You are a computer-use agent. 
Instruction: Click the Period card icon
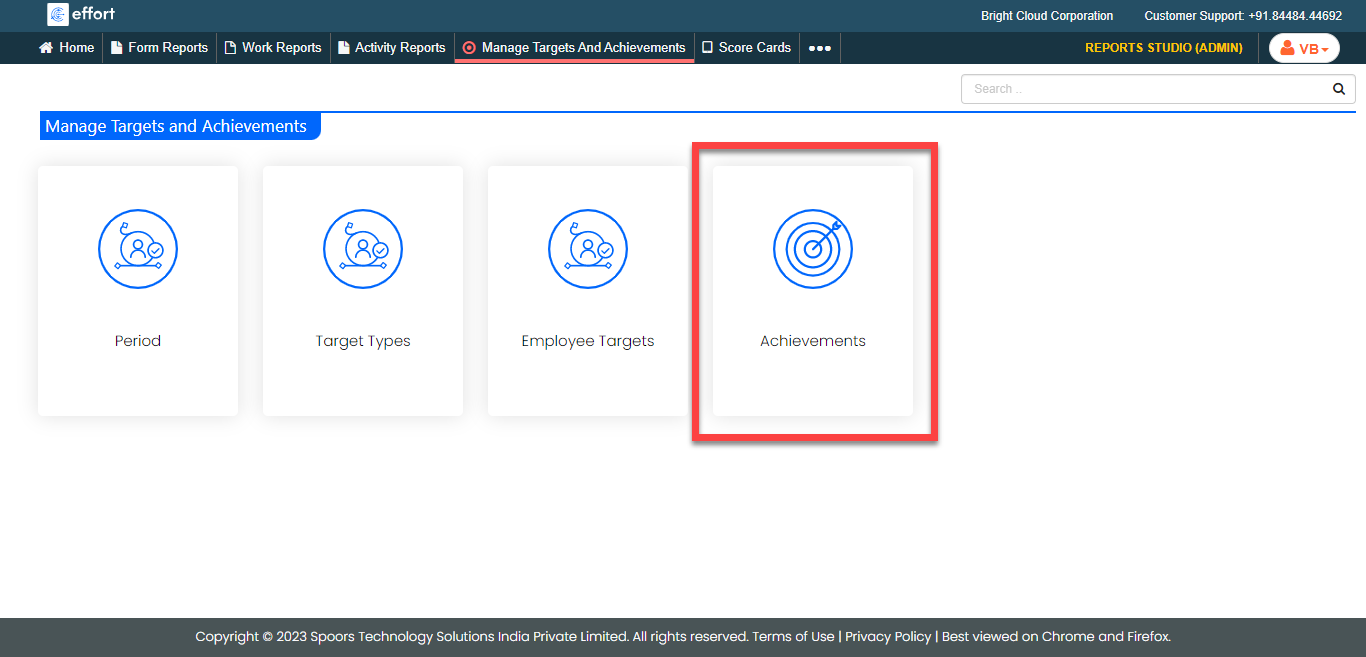(138, 249)
